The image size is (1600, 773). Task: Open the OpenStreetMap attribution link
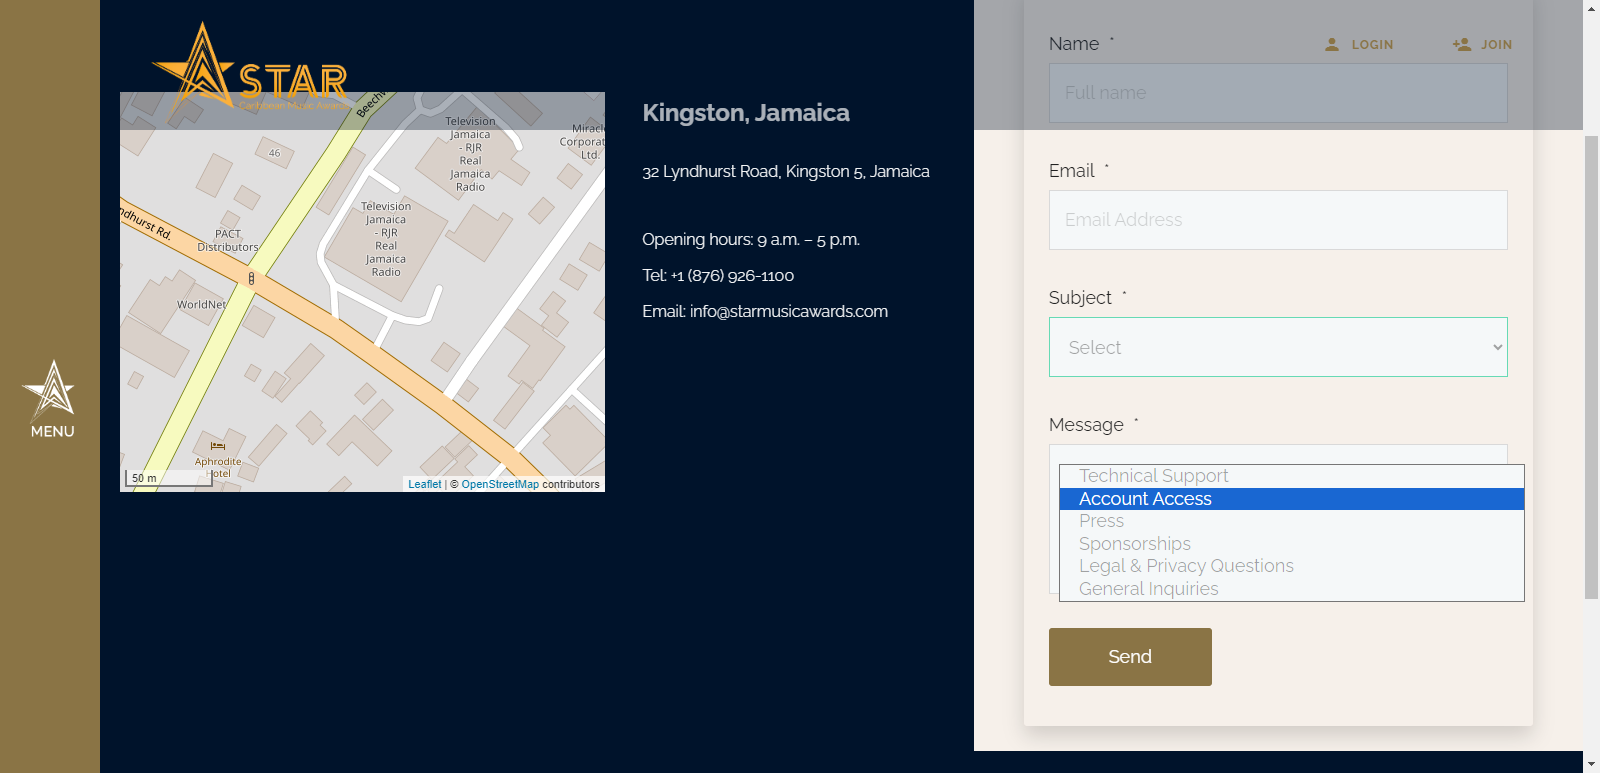click(500, 484)
